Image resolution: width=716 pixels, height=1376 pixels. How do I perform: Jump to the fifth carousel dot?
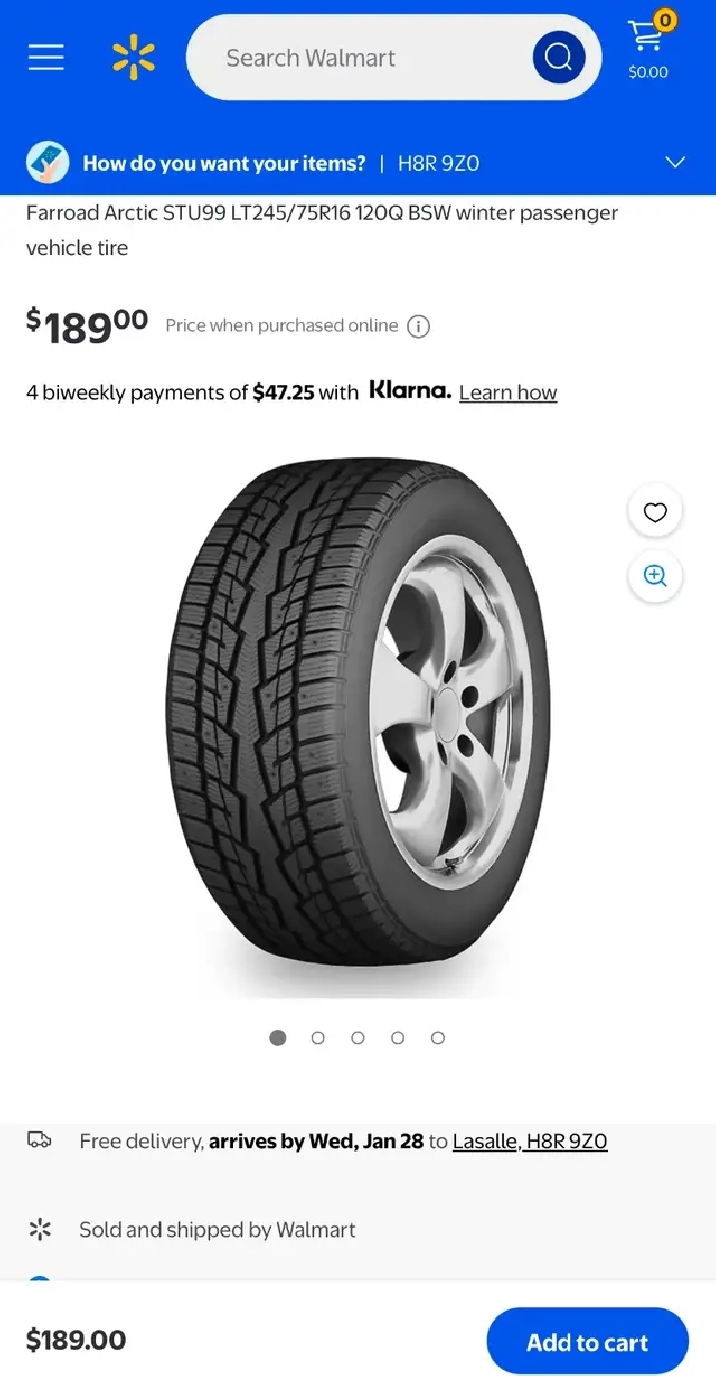point(438,1038)
